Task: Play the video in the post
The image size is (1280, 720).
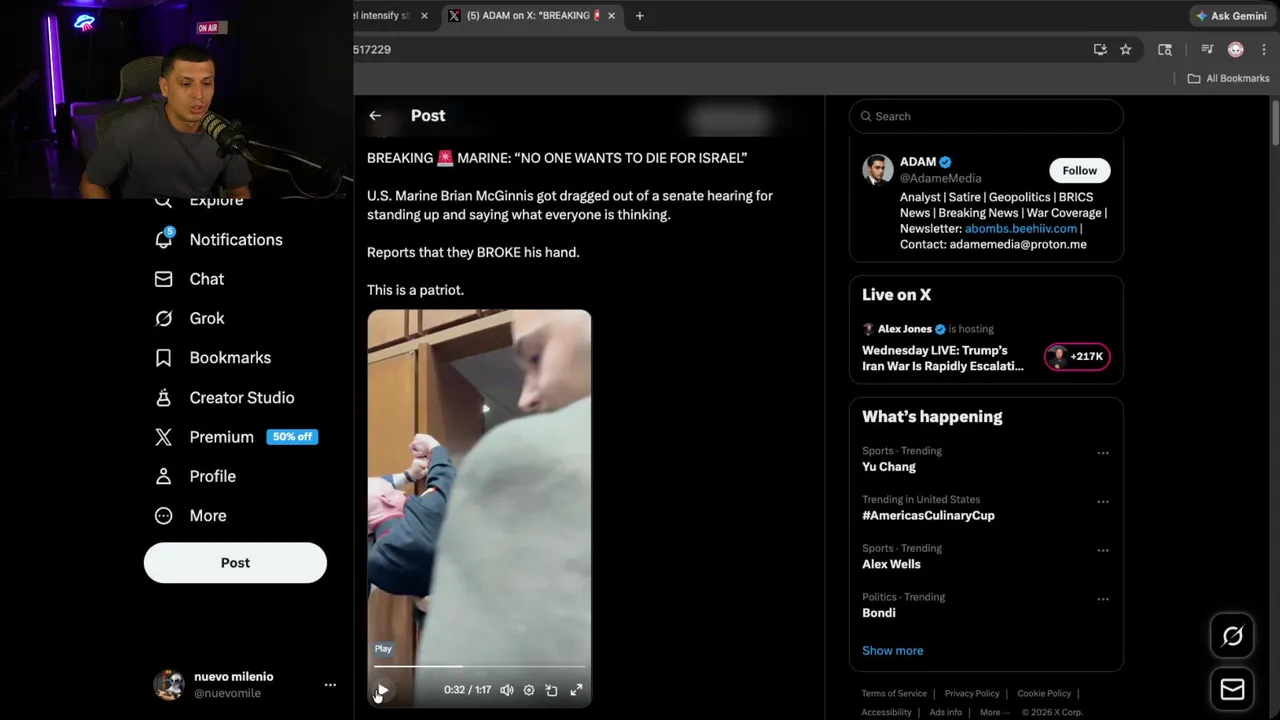Action: (382, 690)
